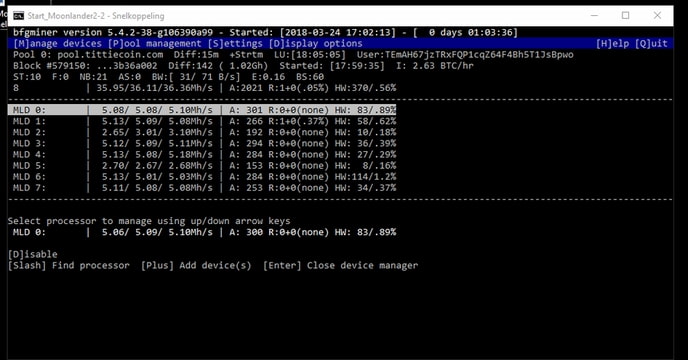
Task: Select the MLD 7 device row
Action: tap(202, 188)
